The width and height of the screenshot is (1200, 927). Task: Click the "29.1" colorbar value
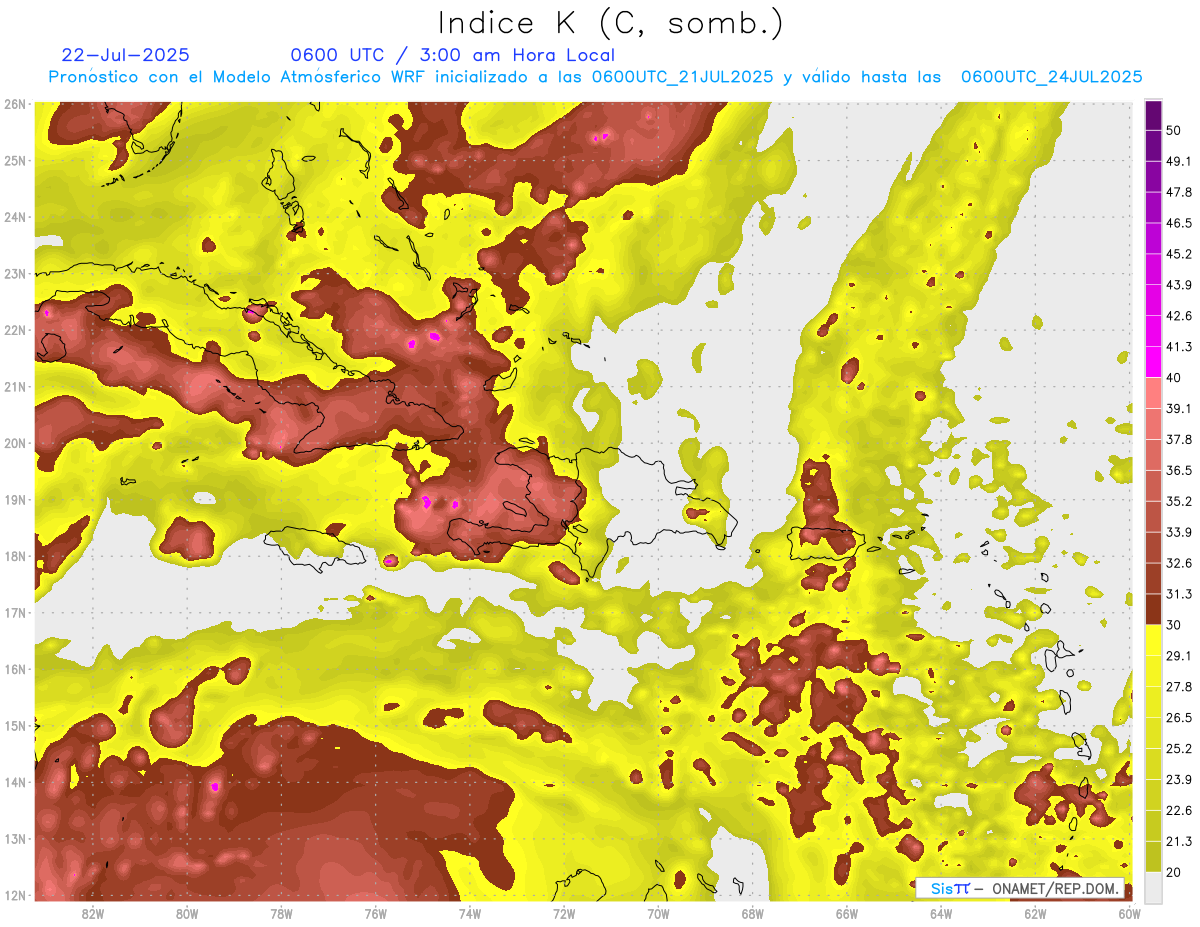(x=1179, y=655)
